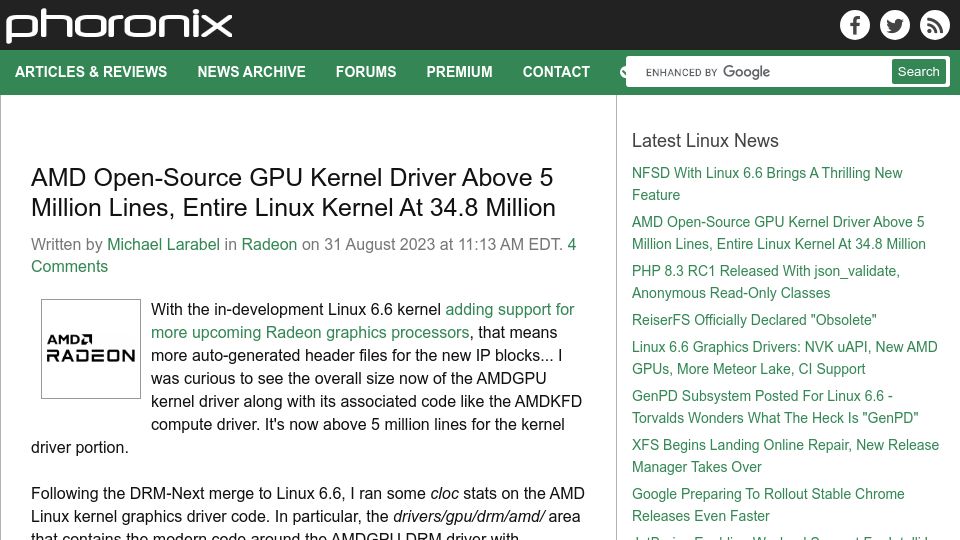Click the article headline about AMD driver
Screen dimensions: 960x540
coord(293,192)
